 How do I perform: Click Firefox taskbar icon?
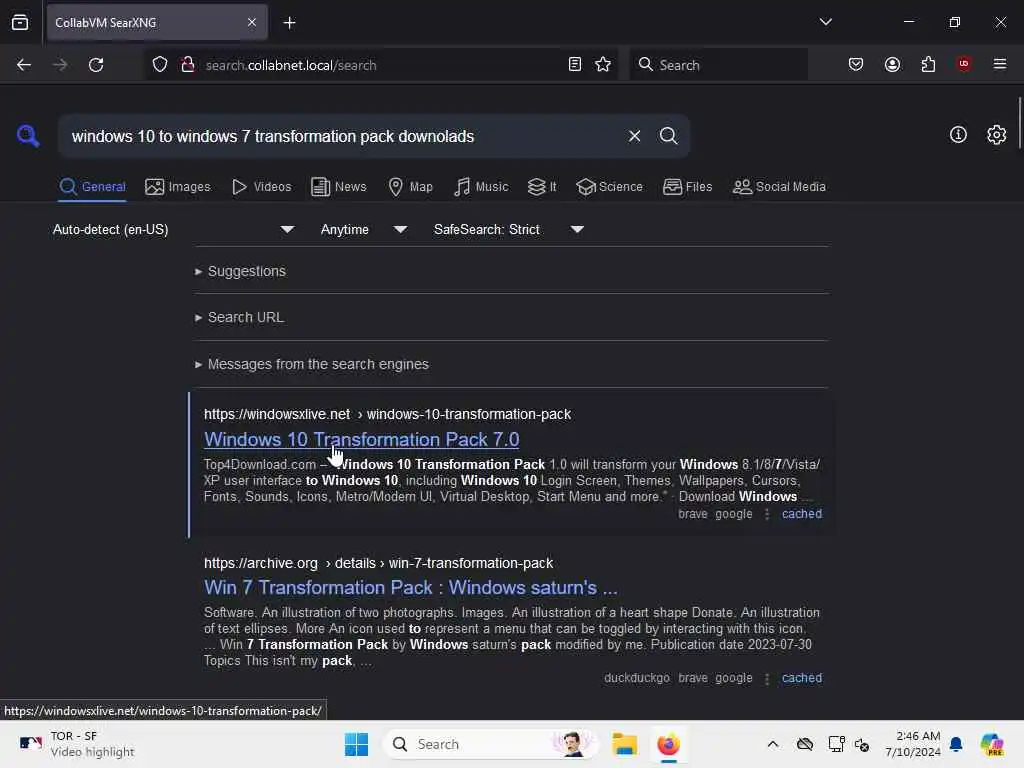(668, 744)
